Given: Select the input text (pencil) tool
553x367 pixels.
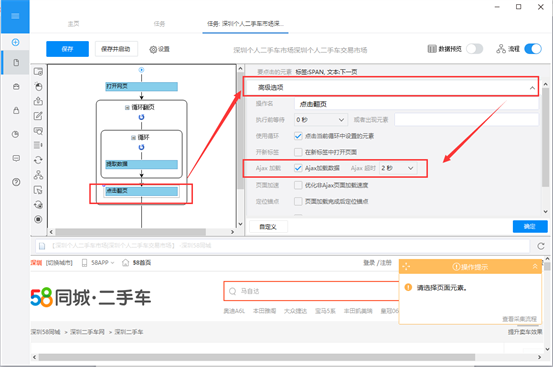Looking at the screenshot, I should click(x=38, y=116).
